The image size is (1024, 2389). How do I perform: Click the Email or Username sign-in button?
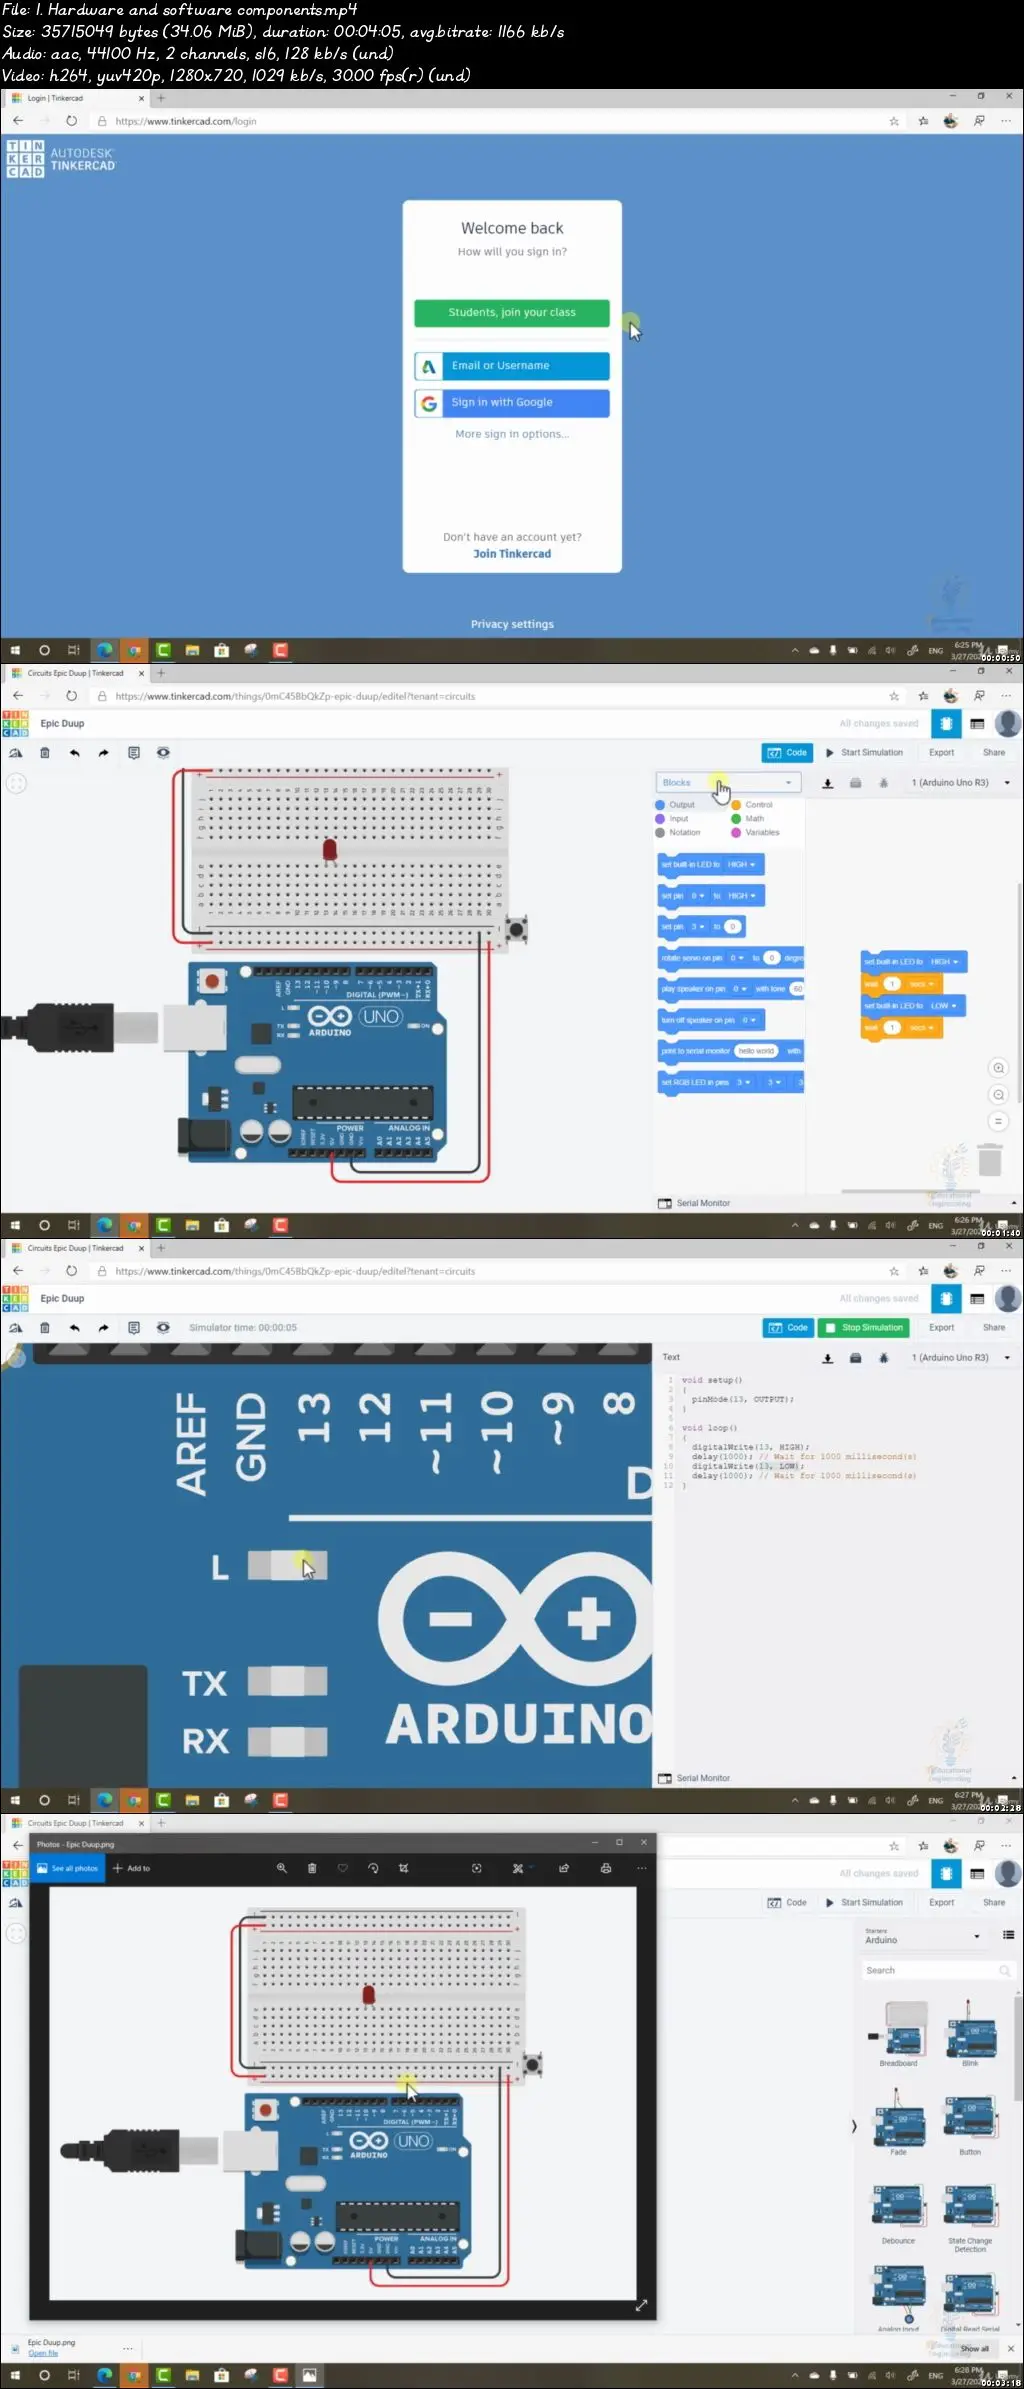point(512,366)
